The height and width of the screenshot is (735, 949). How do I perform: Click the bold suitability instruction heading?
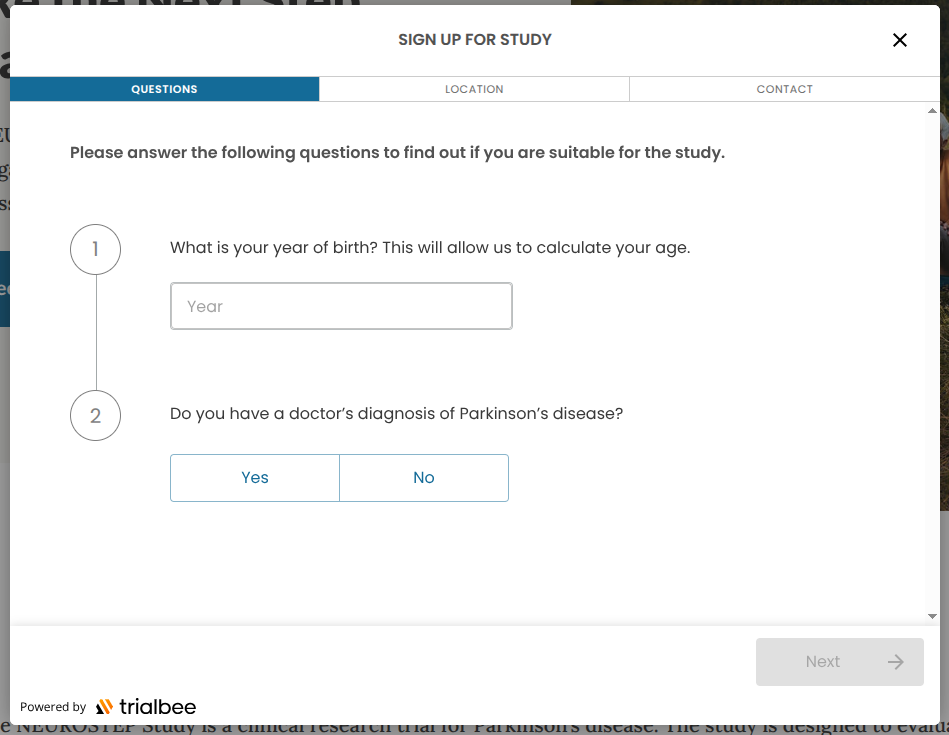[397, 153]
